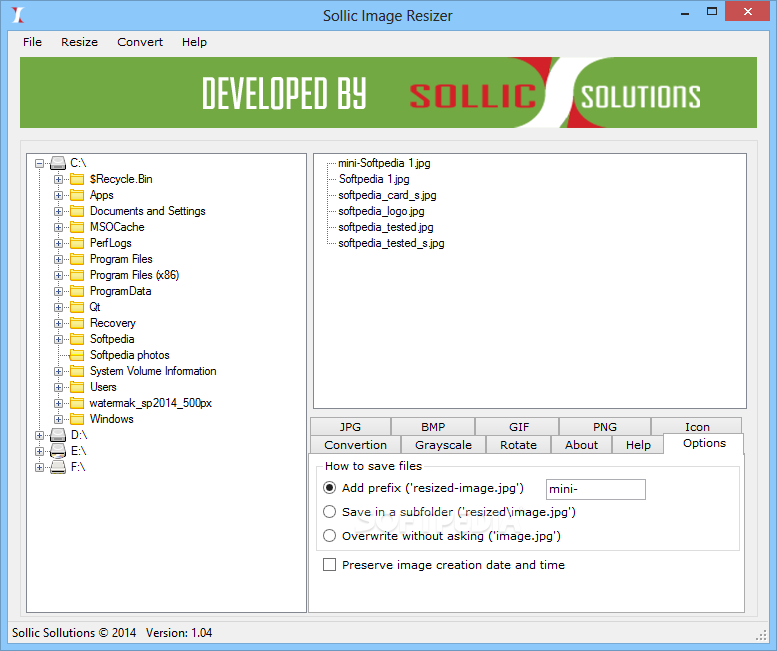777x651 pixels.
Task: Open the Grayscale tab
Action: coord(444,445)
